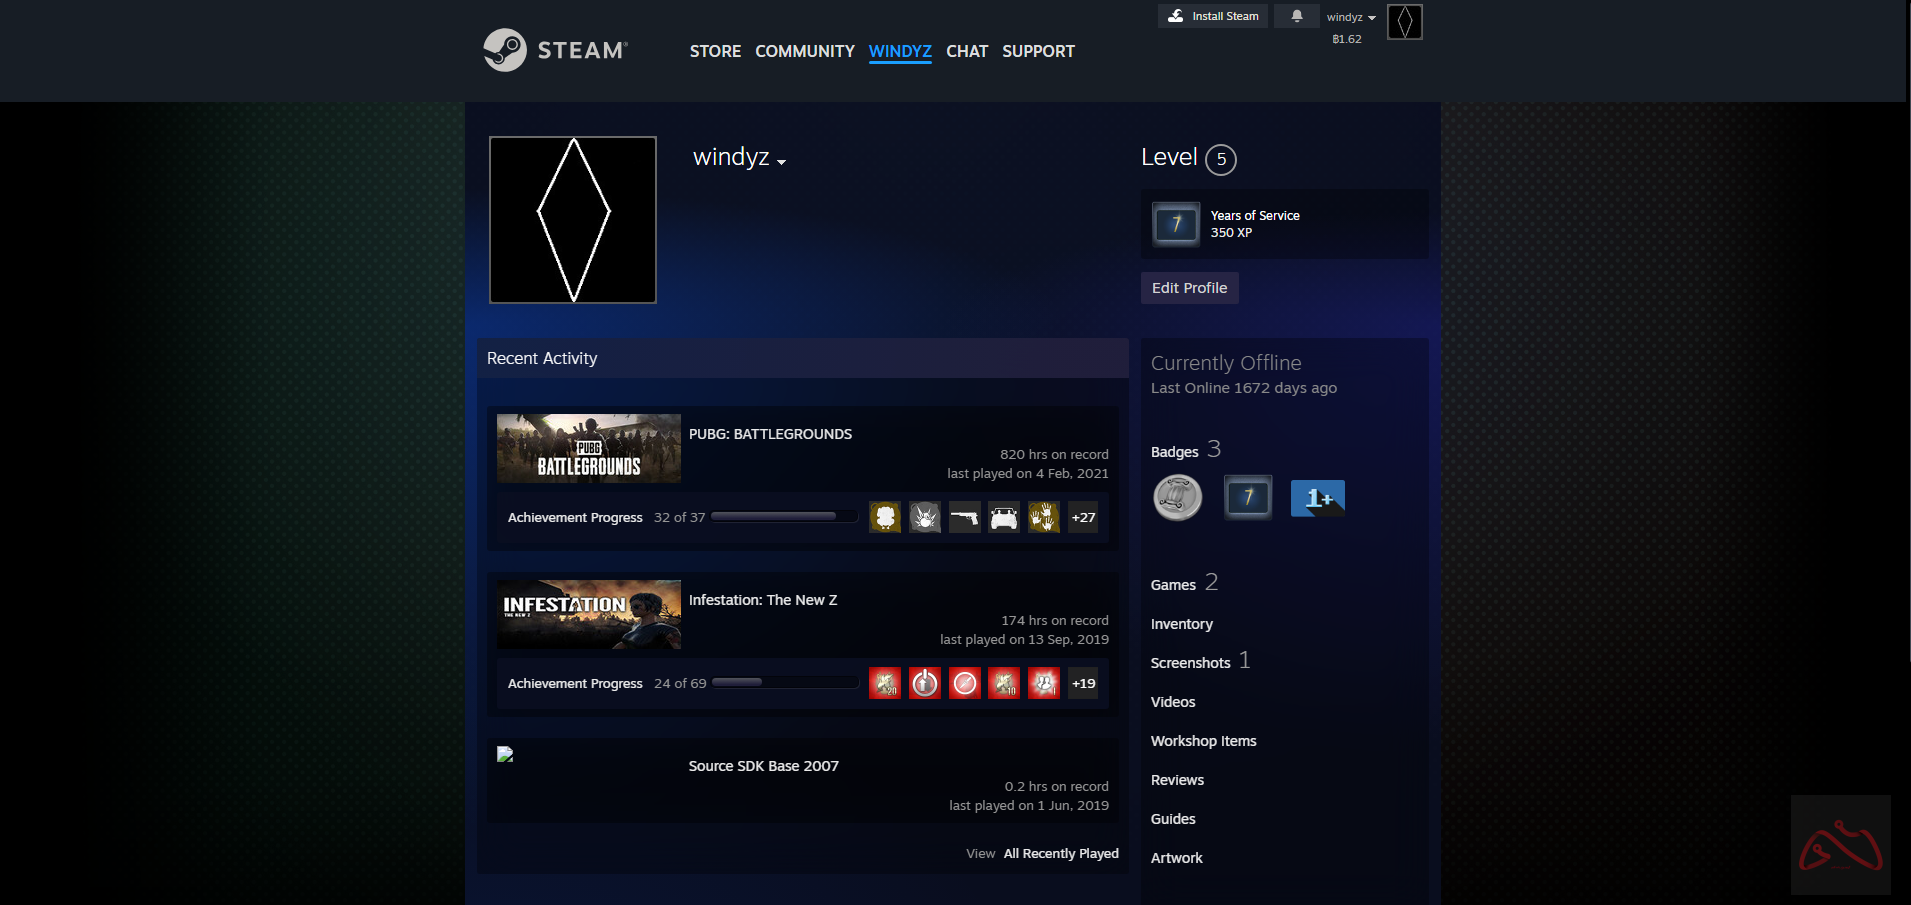Show +27 more PUBG achievements
Image resolution: width=1911 pixels, height=905 pixels.
pos(1083,517)
